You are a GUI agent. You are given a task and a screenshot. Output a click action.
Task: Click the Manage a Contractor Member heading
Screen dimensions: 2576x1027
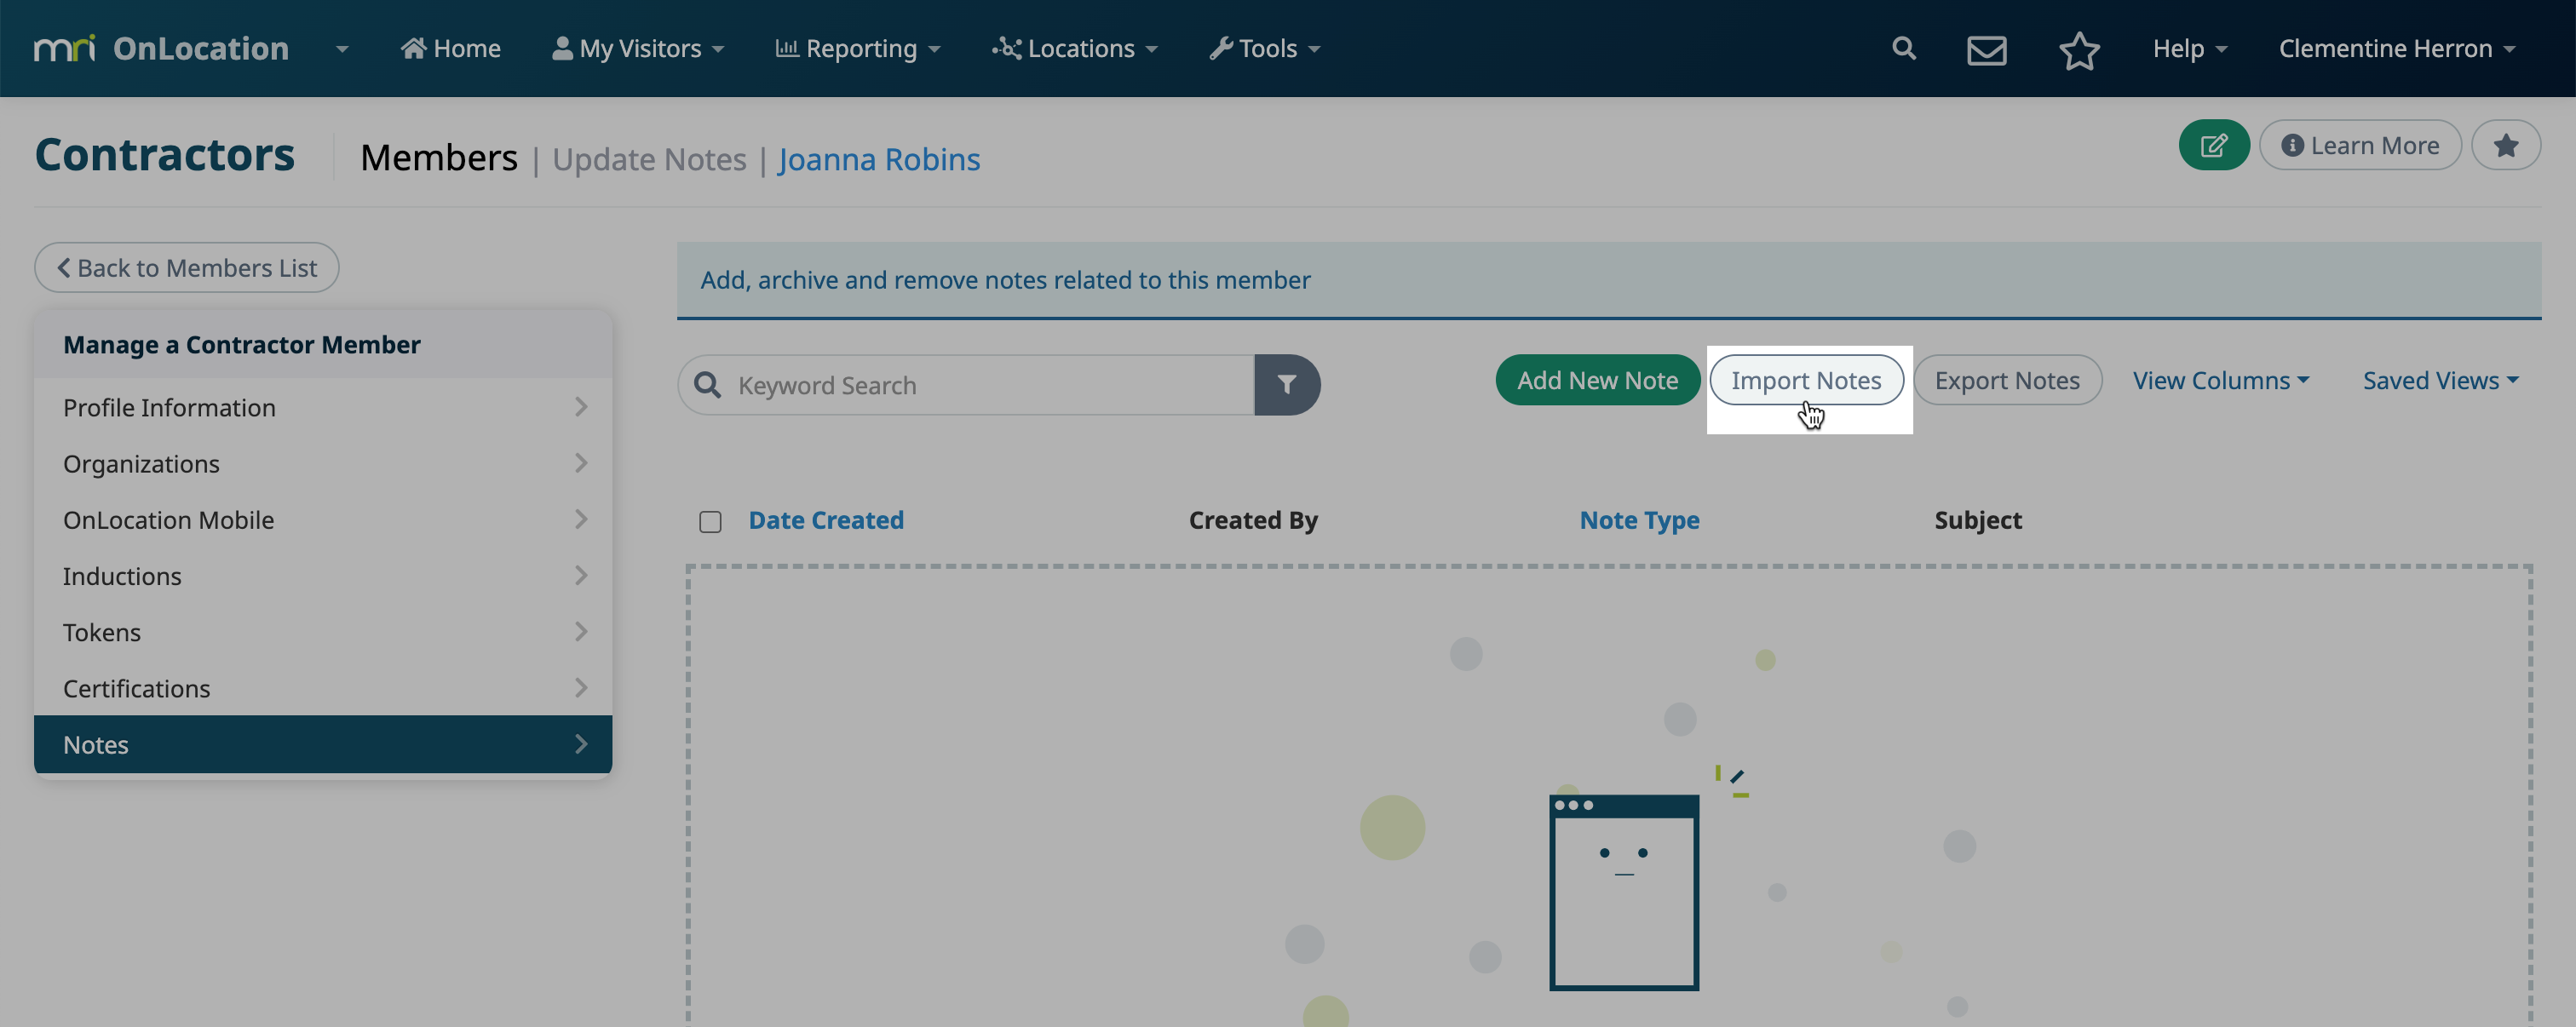point(241,344)
